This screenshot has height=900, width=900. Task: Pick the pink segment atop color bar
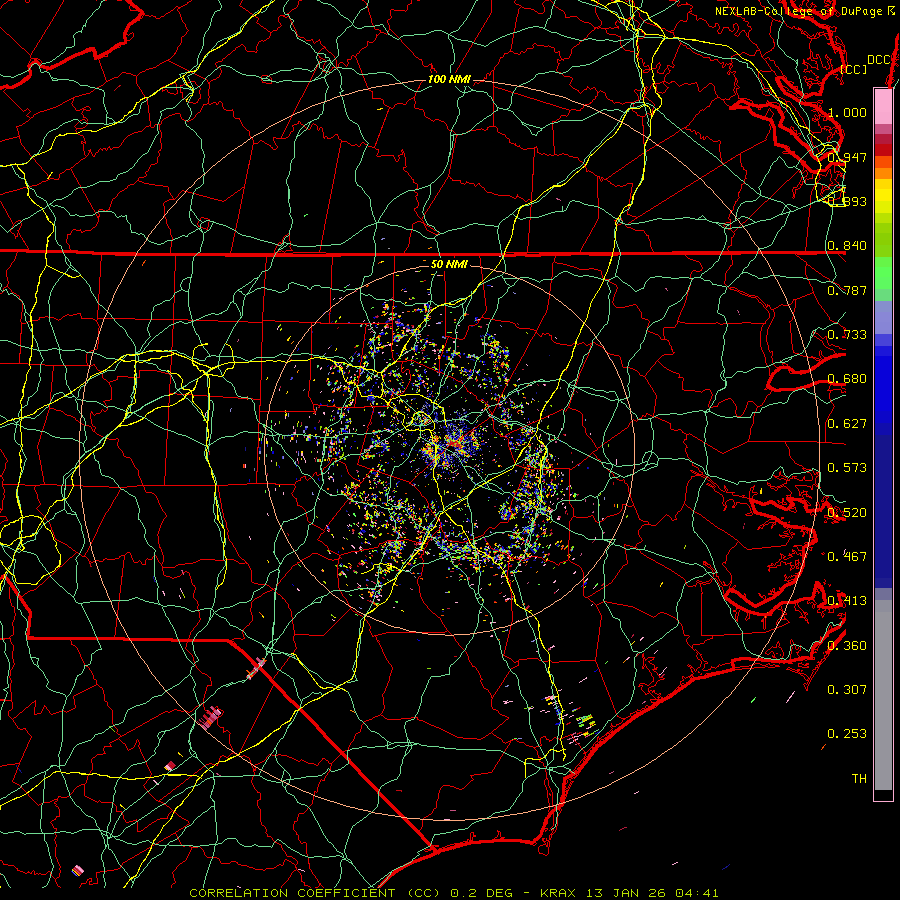[883, 106]
